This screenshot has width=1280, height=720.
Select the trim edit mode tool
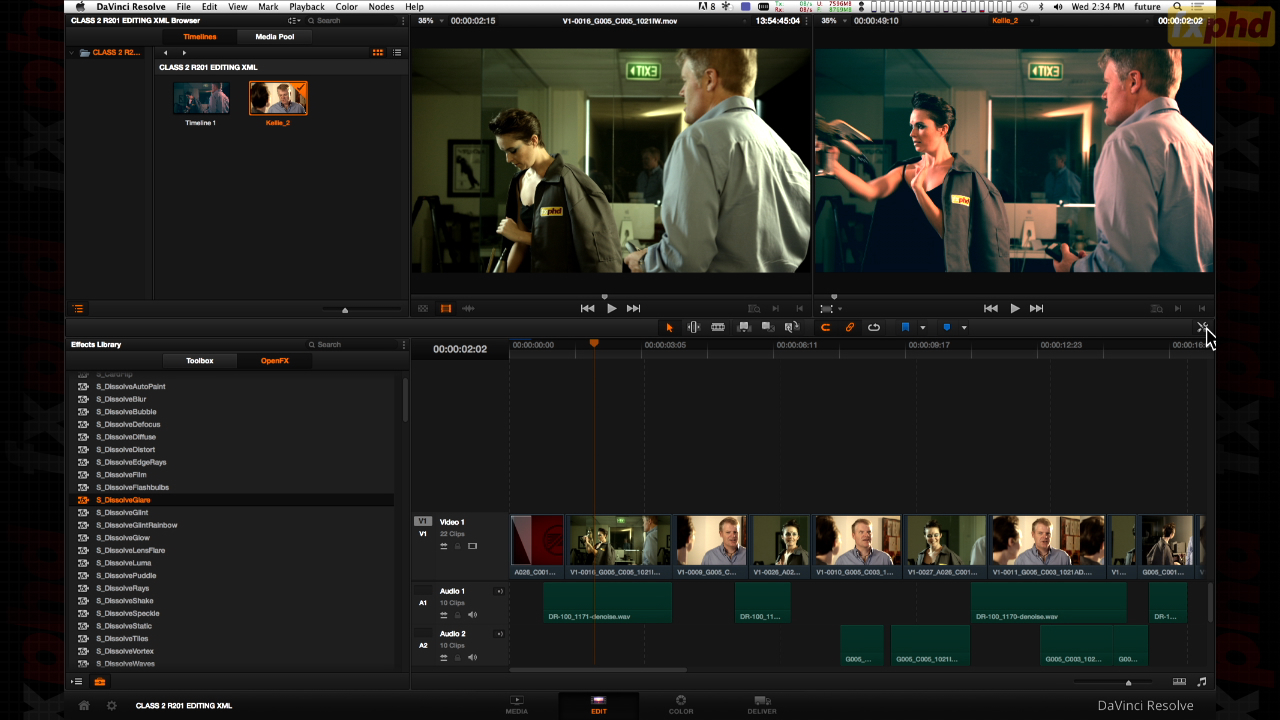click(693, 327)
